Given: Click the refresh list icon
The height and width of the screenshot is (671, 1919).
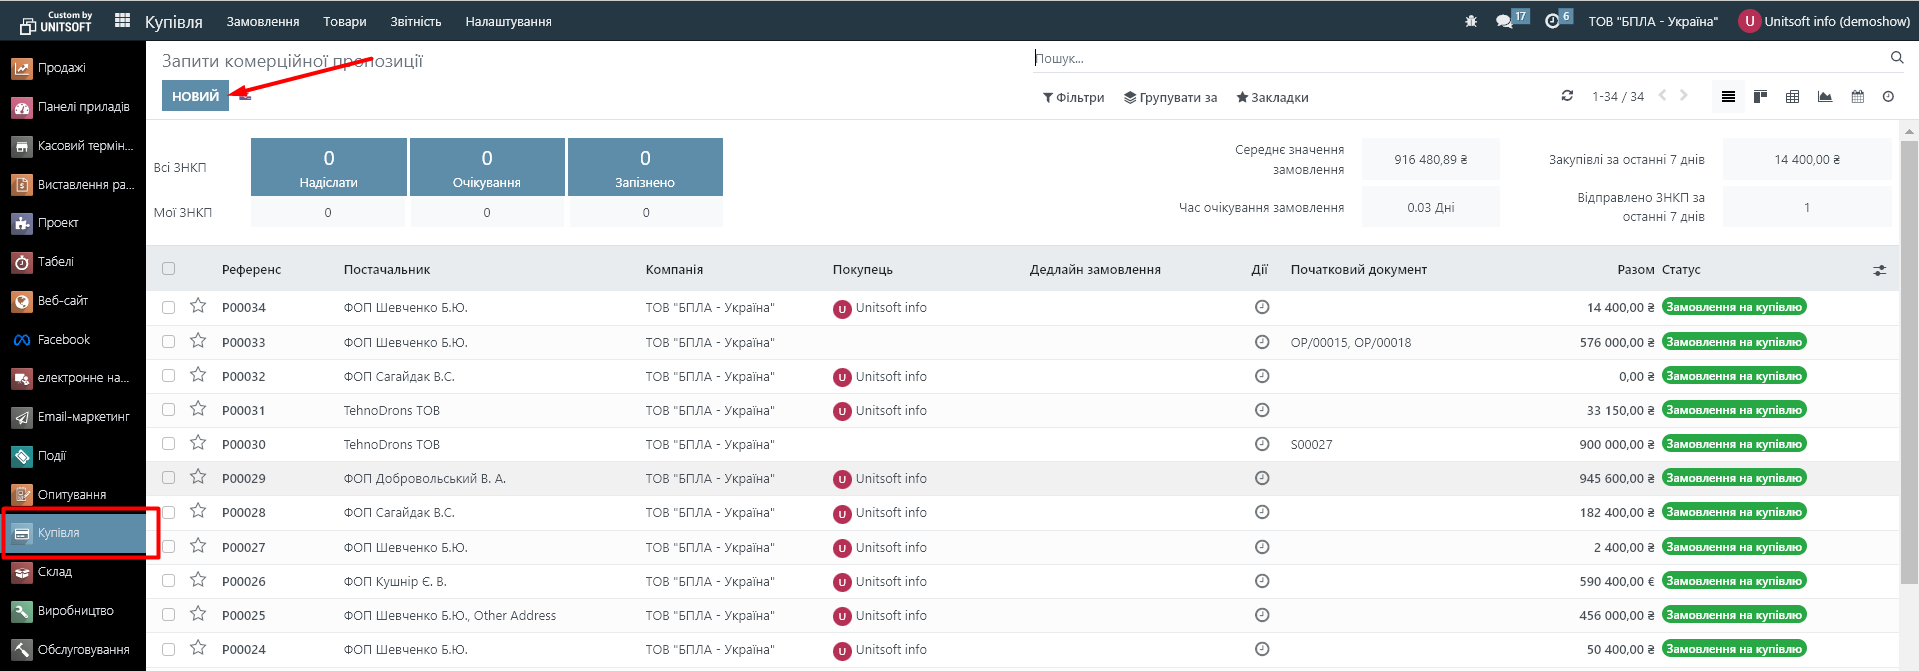Looking at the screenshot, I should pos(1567,96).
